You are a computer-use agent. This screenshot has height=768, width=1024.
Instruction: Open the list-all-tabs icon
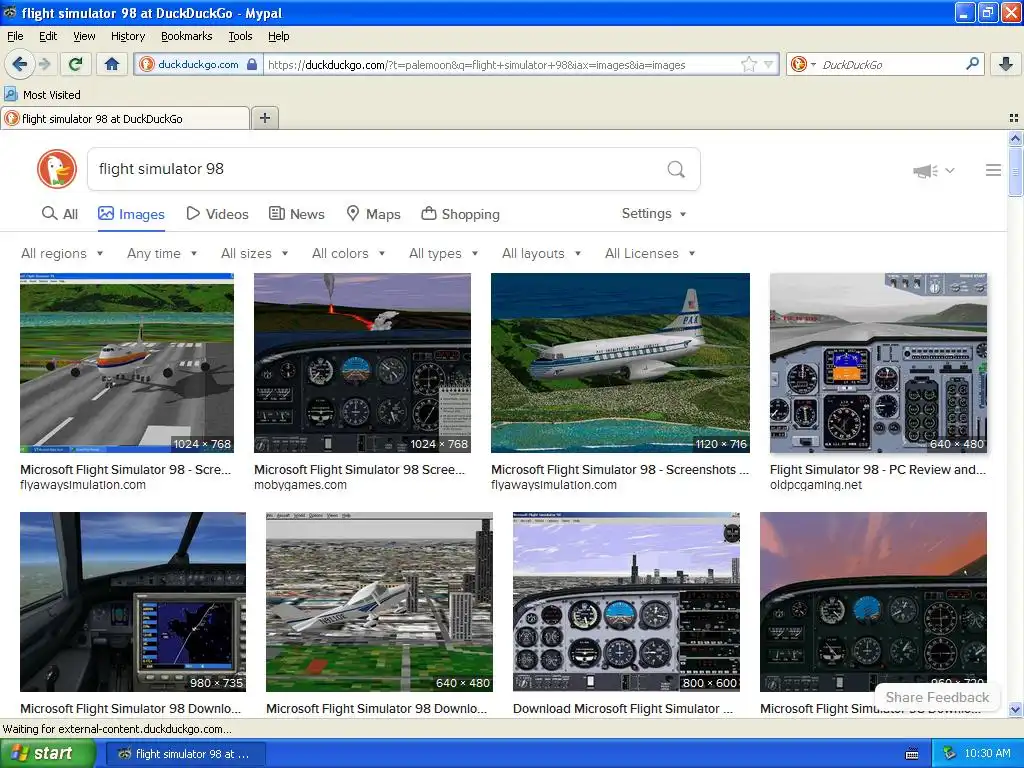click(1014, 118)
